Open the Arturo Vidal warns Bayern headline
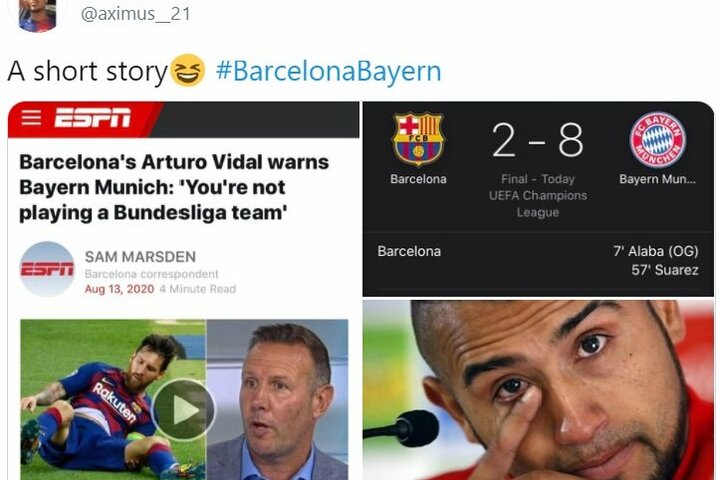The height and width of the screenshot is (480, 720). coord(174,187)
